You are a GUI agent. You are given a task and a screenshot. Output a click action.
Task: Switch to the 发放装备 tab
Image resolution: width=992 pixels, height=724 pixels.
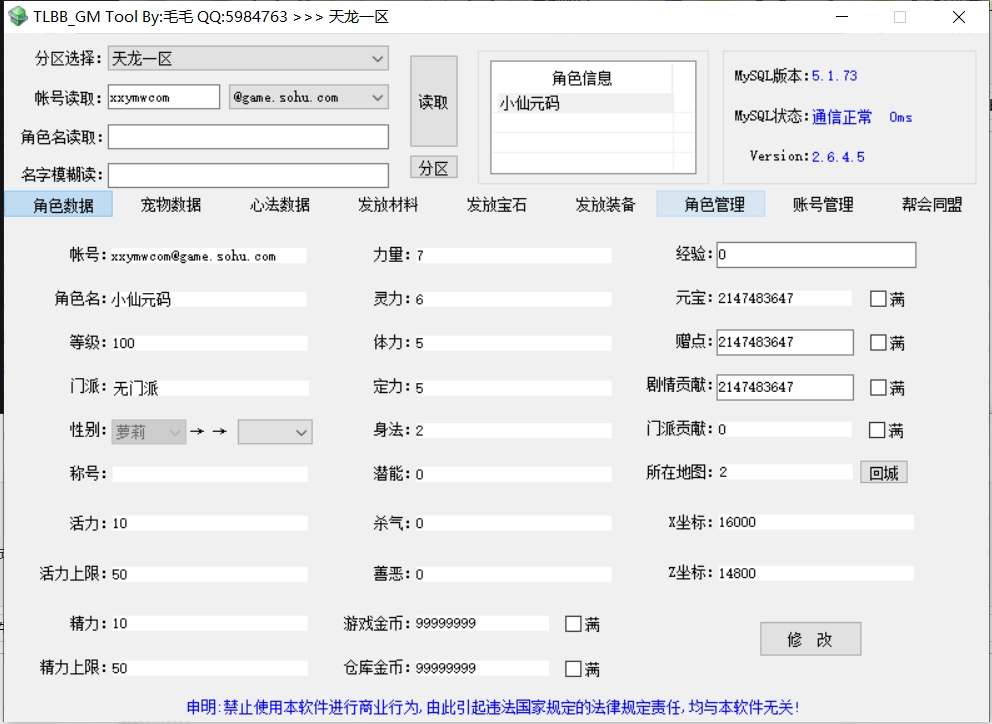605,204
